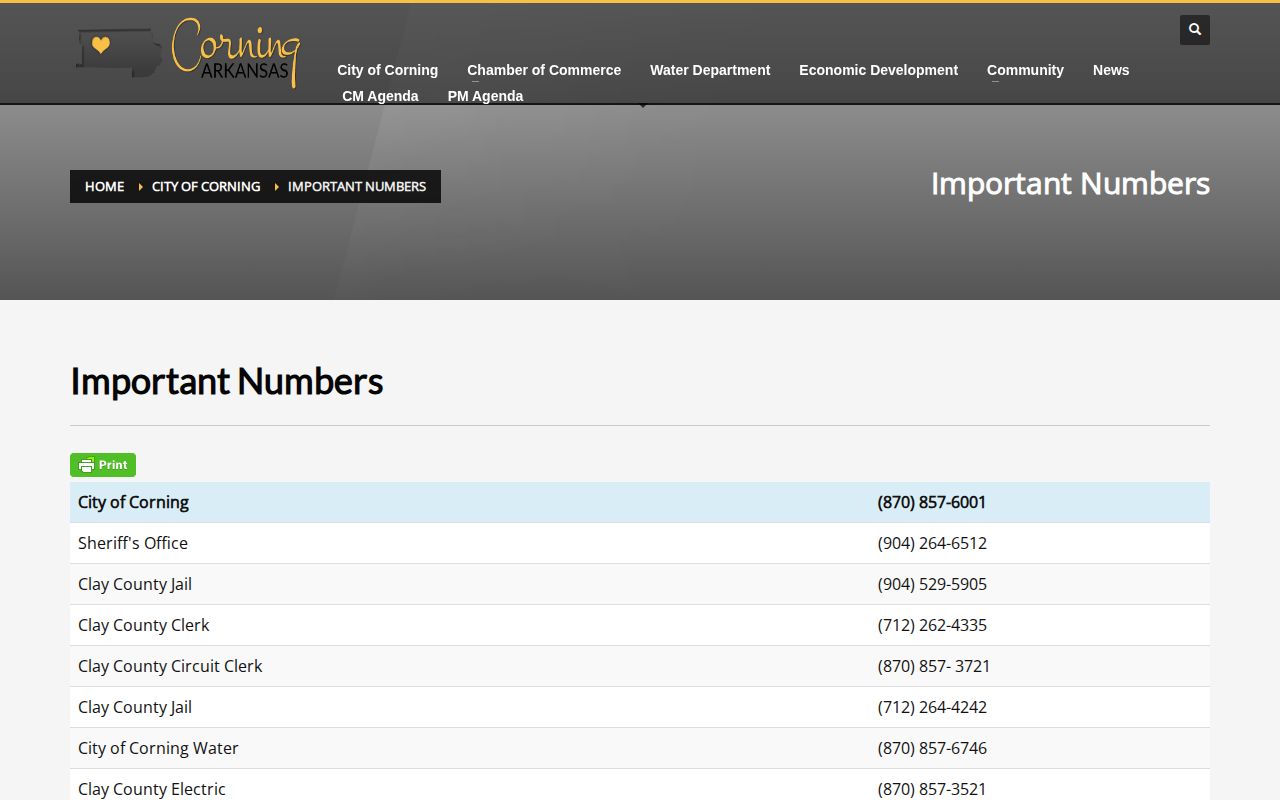Image resolution: width=1280 pixels, height=800 pixels.
Task: Open the Chamber of Commerce menu
Action: pos(544,70)
